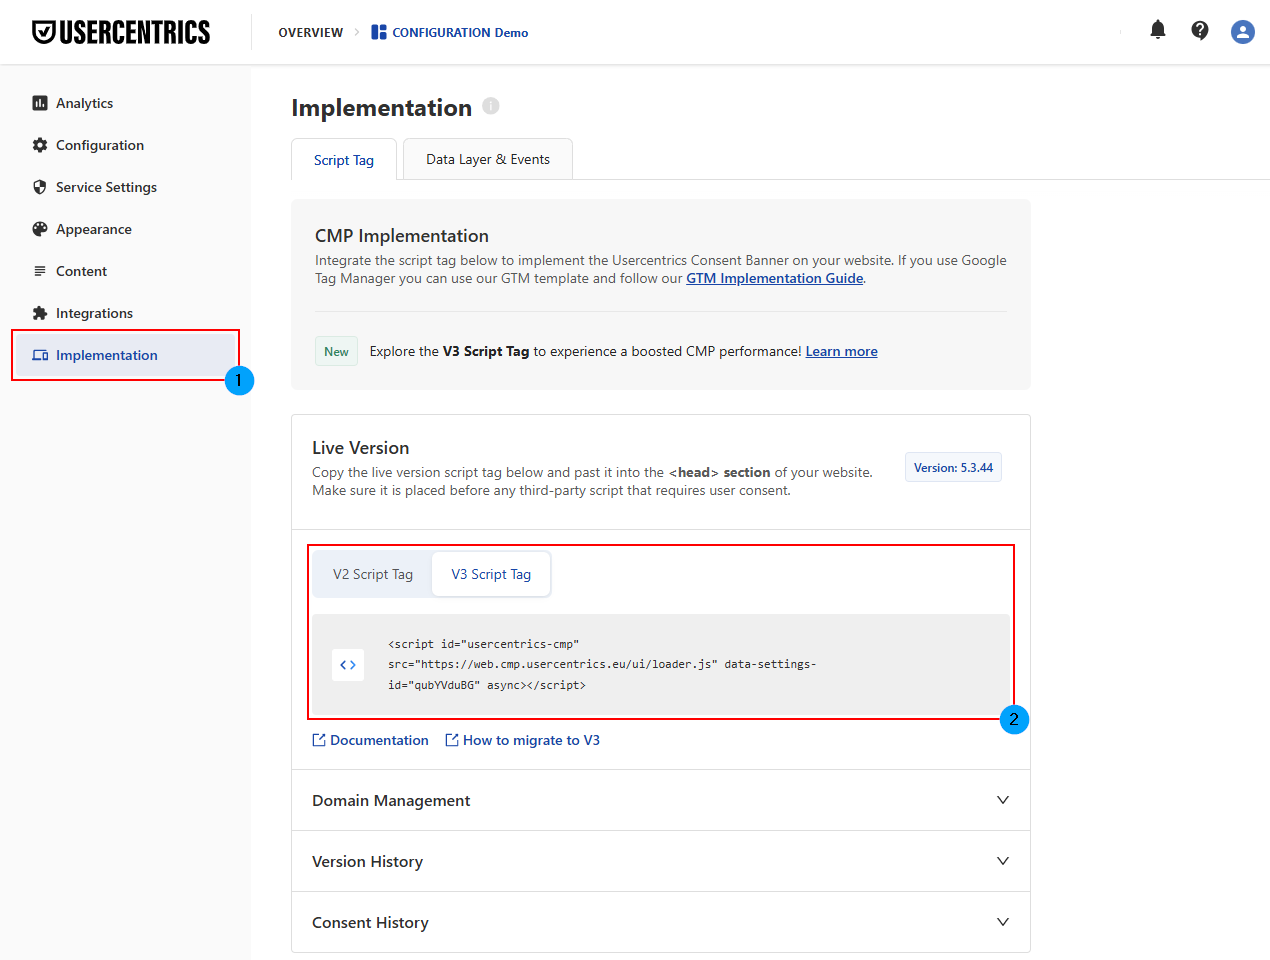Select the V2 Script Tag option
The height and width of the screenshot is (960, 1270).
[373, 574]
